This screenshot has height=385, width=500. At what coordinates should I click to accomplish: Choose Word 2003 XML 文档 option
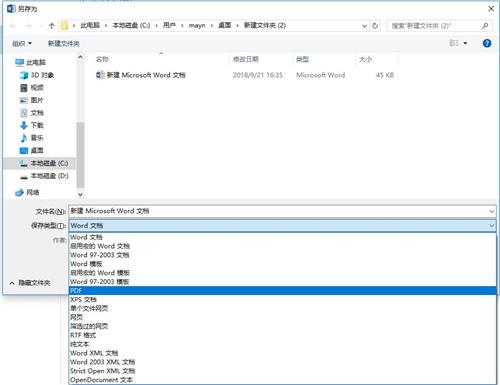tap(282, 362)
